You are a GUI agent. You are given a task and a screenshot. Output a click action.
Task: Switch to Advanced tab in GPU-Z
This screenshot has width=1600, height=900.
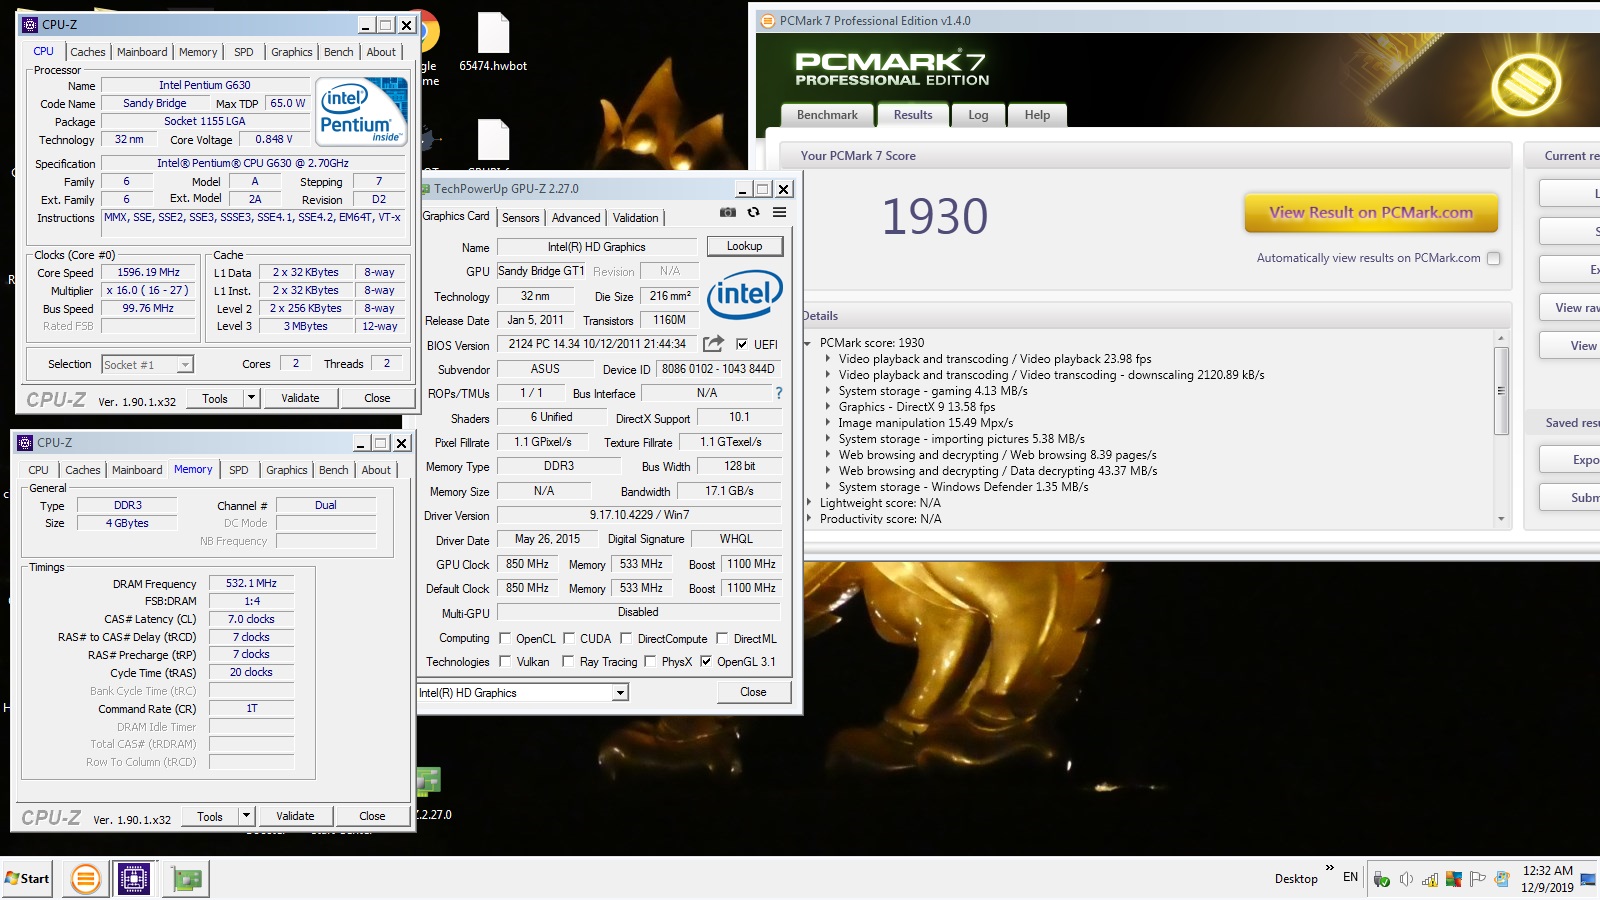pyautogui.click(x=576, y=217)
